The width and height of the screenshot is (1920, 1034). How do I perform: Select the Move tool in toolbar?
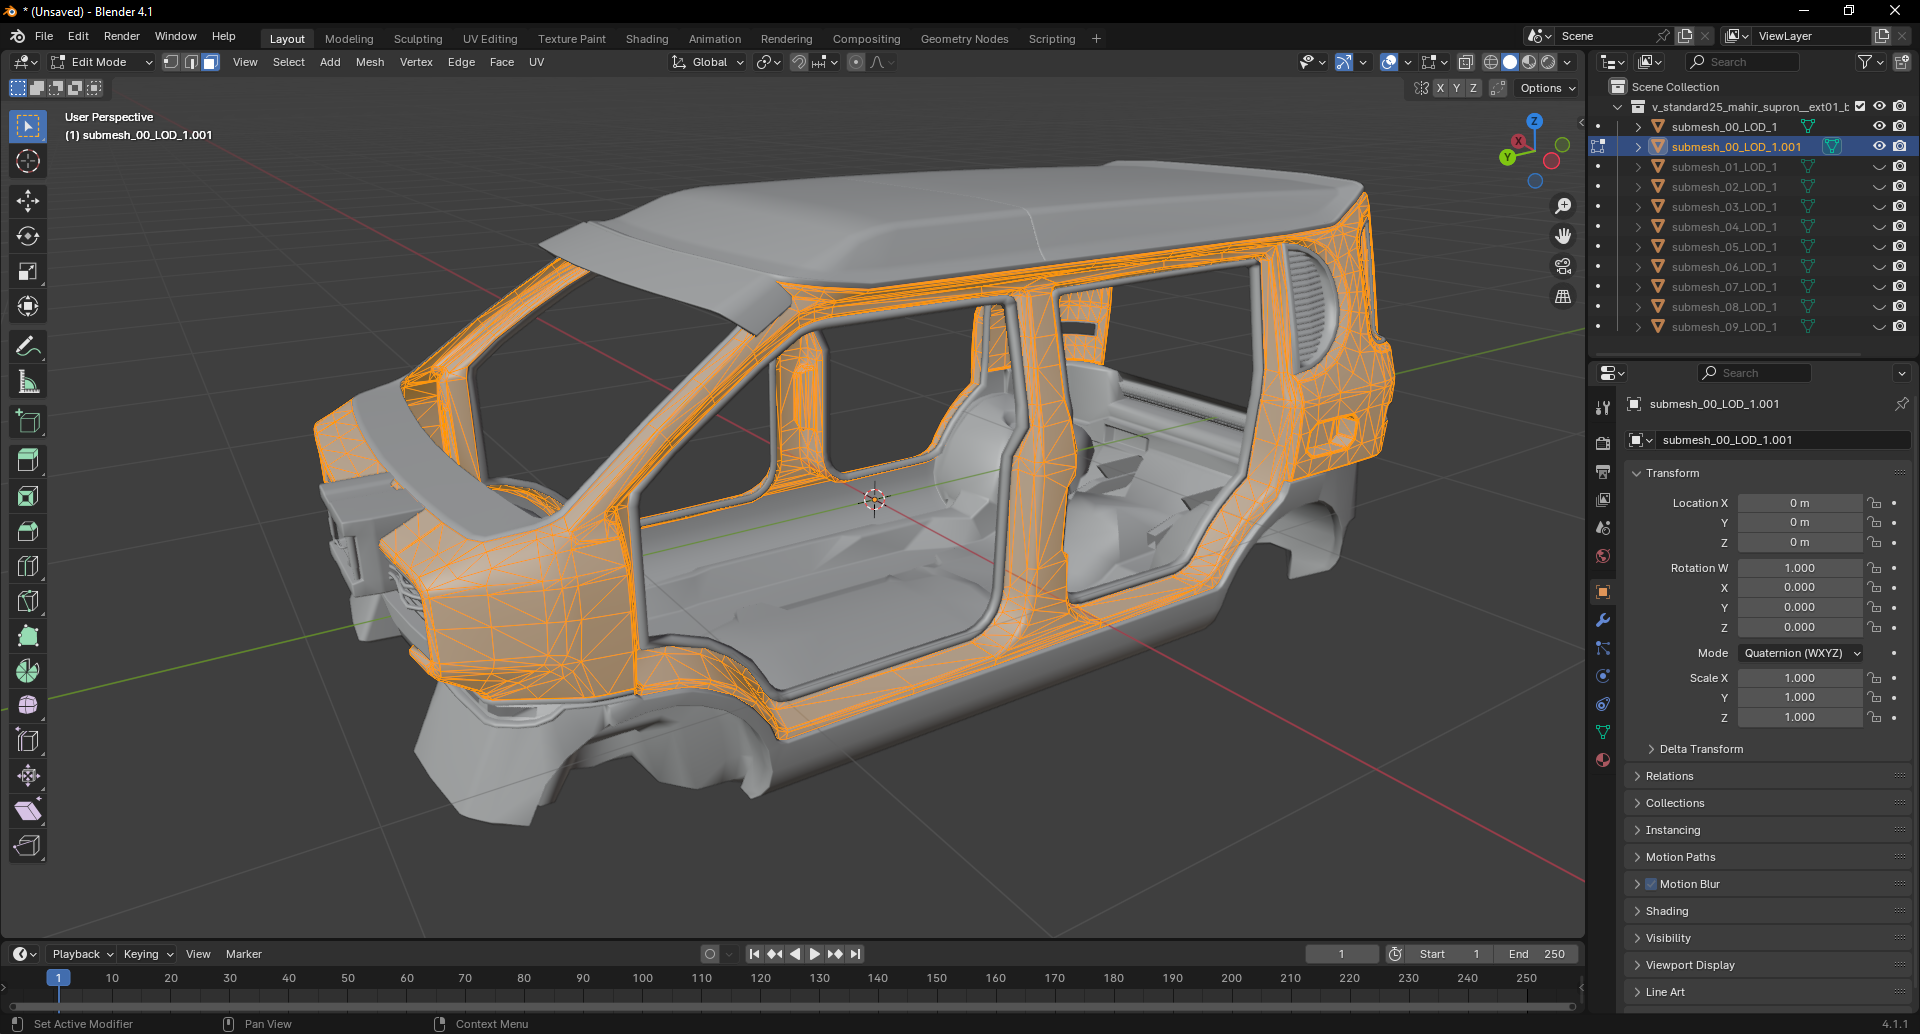28,201
